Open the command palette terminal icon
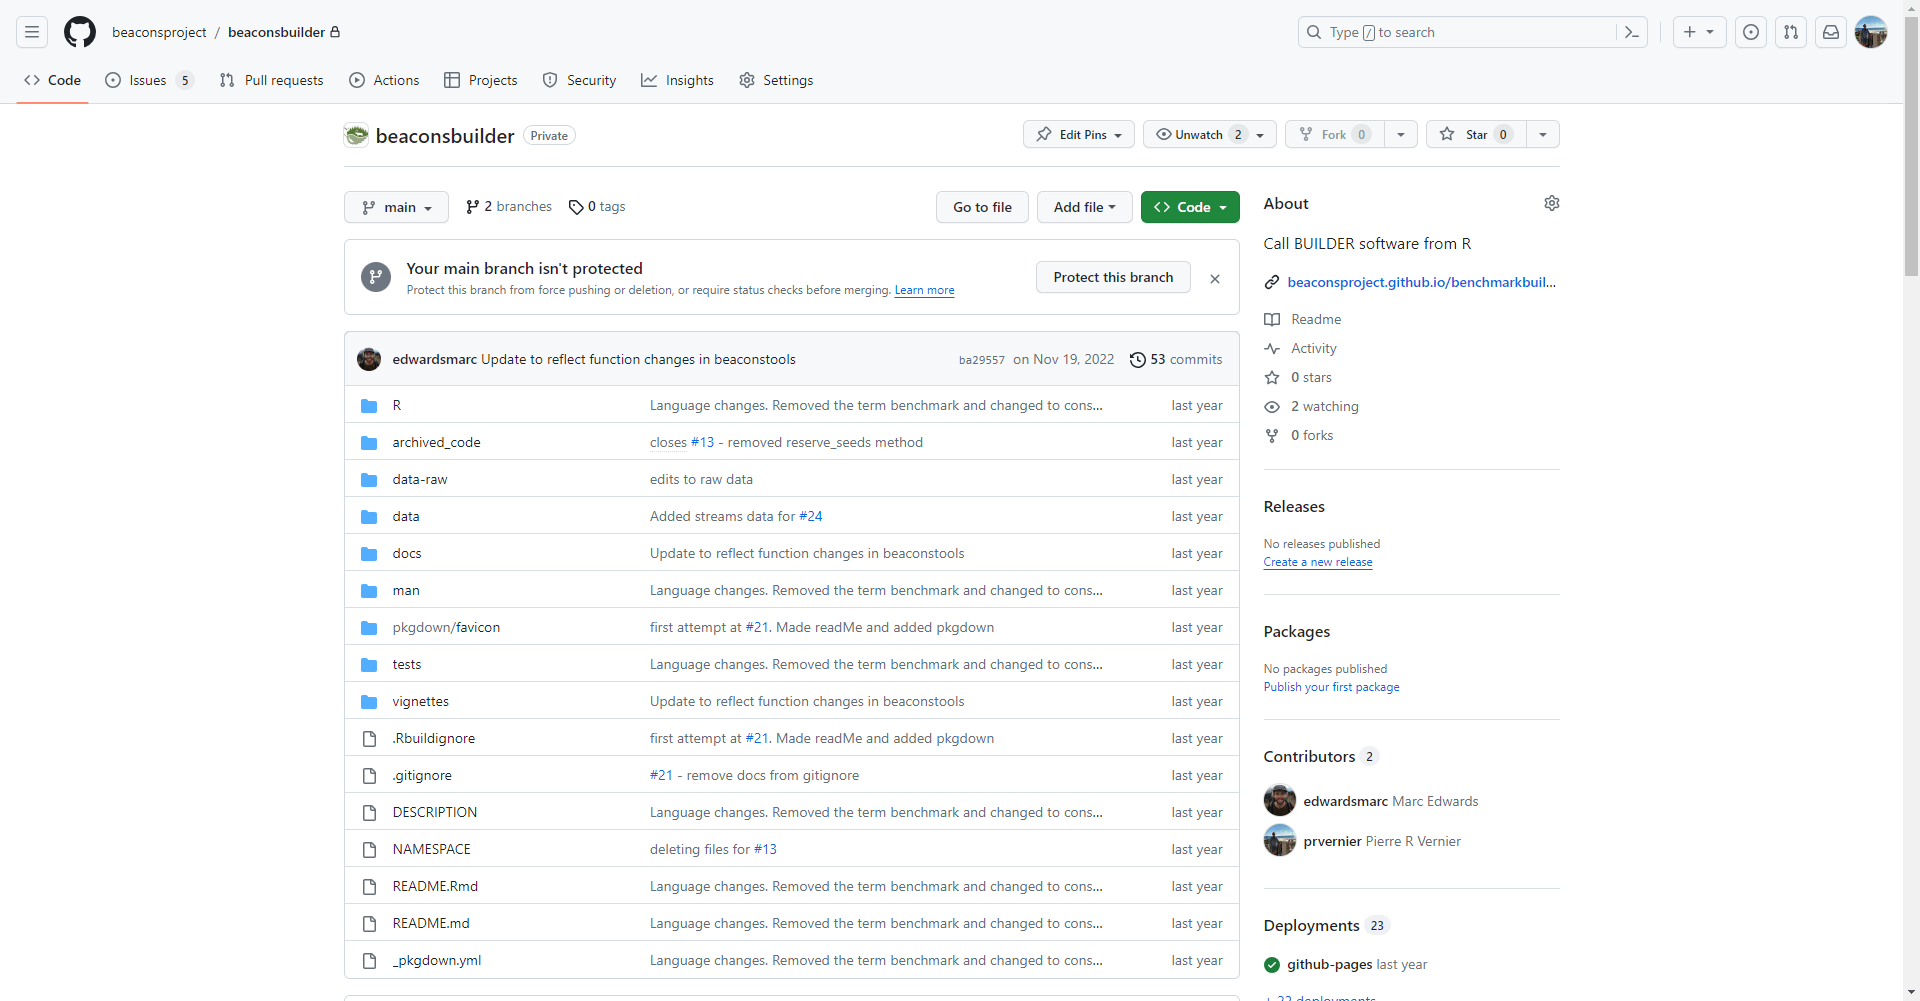This screenshot has width=1920, height=1001. tap(1632, 32)
